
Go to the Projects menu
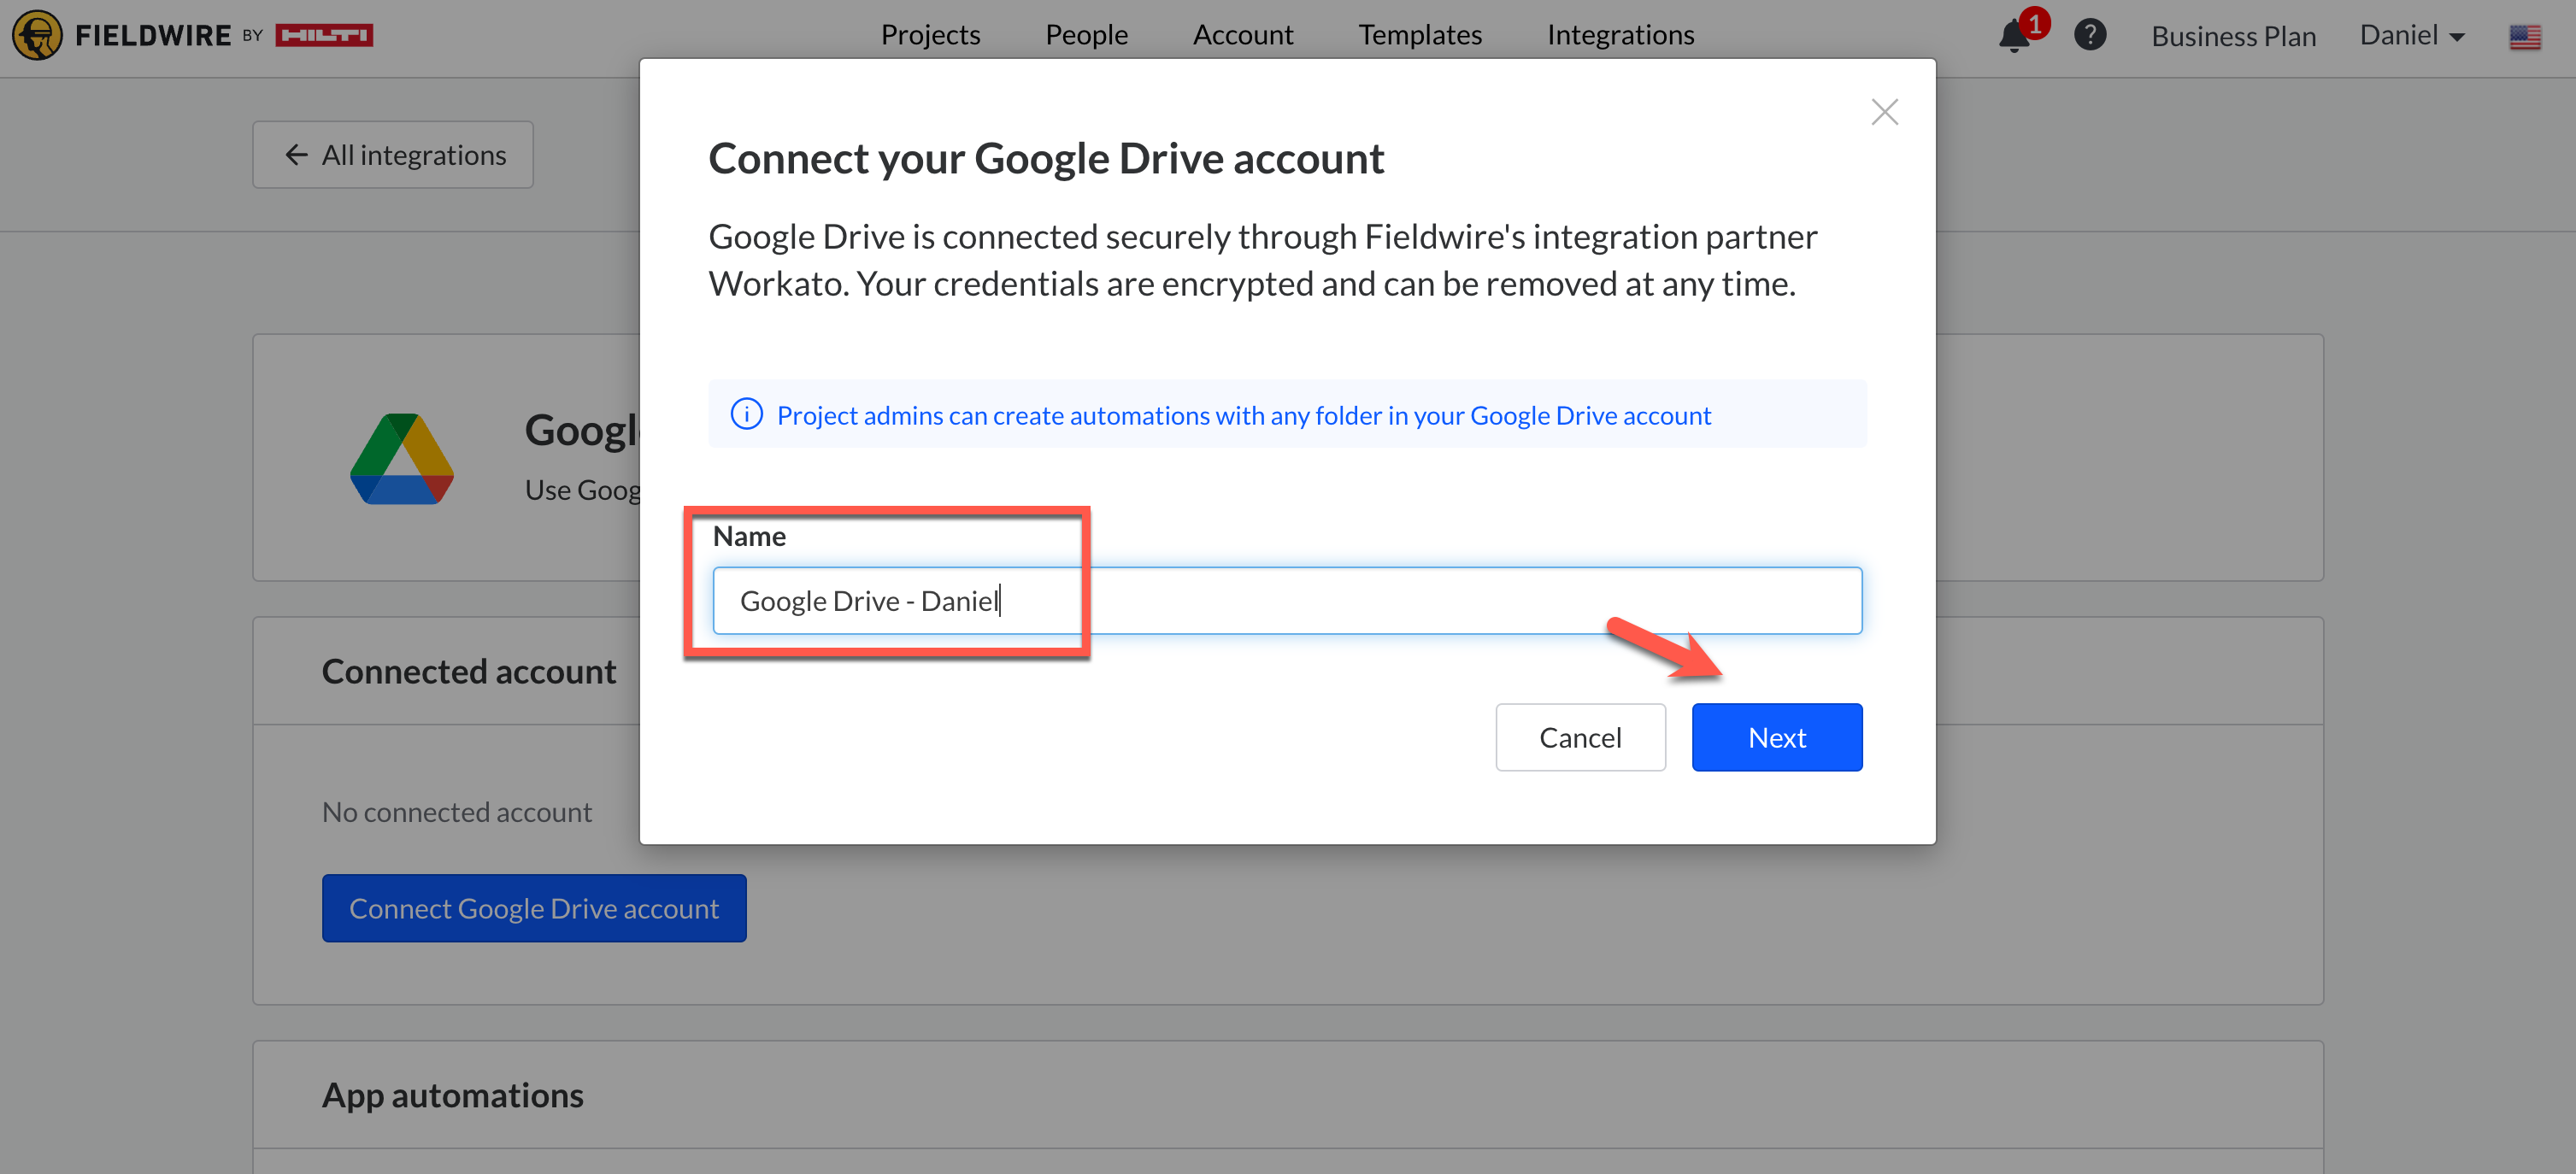(x=930, y=35)
